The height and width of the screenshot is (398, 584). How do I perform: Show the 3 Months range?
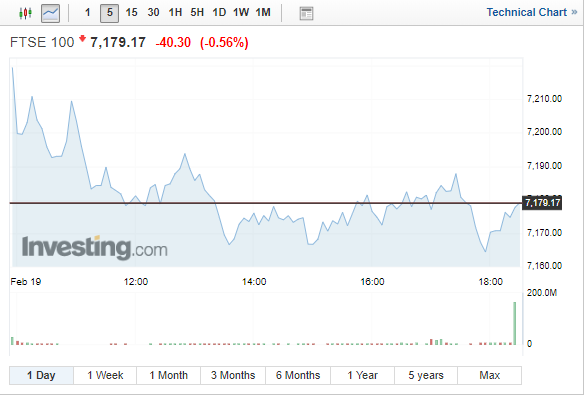pyautogui.click(x=233, y=375)
